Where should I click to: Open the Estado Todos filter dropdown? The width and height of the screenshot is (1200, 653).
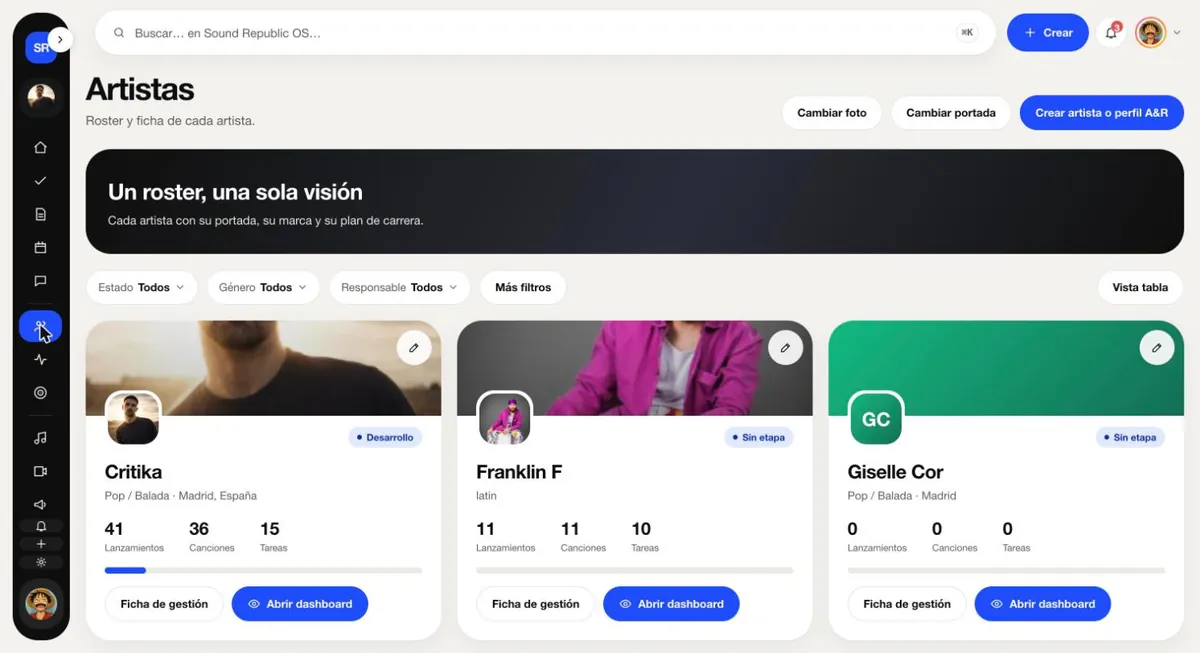click(141, 287)
